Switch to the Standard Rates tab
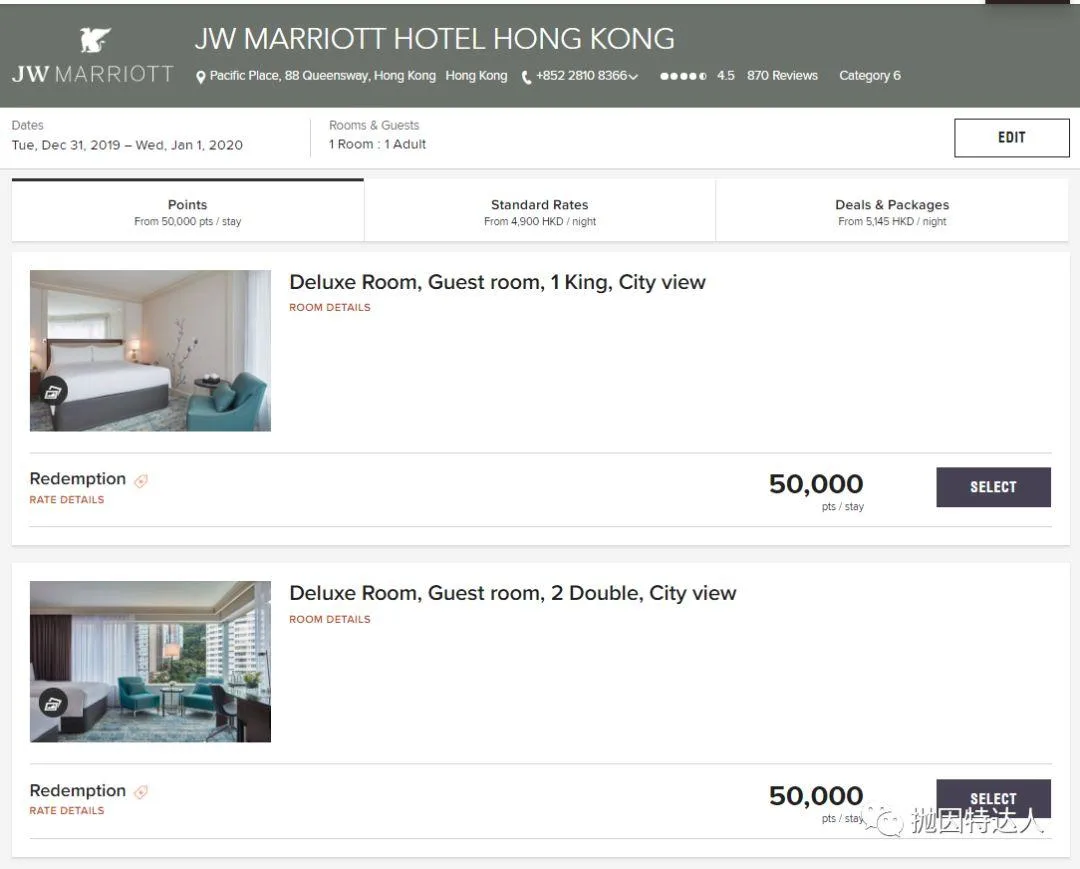Image resolution: width=1080 pixels, height=869 pixels. pyautogui.click(x=539, y=211)
